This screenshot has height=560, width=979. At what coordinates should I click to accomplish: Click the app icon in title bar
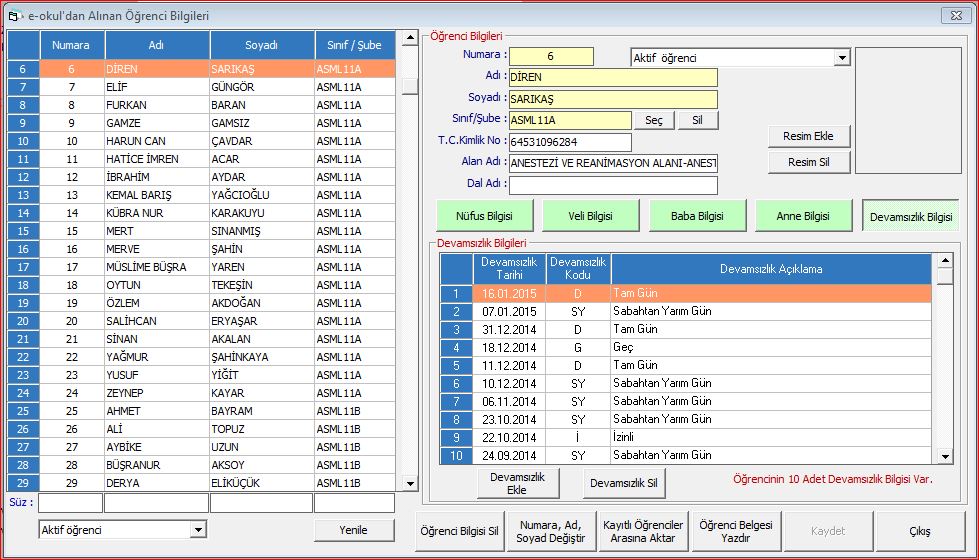coord(14,15)
